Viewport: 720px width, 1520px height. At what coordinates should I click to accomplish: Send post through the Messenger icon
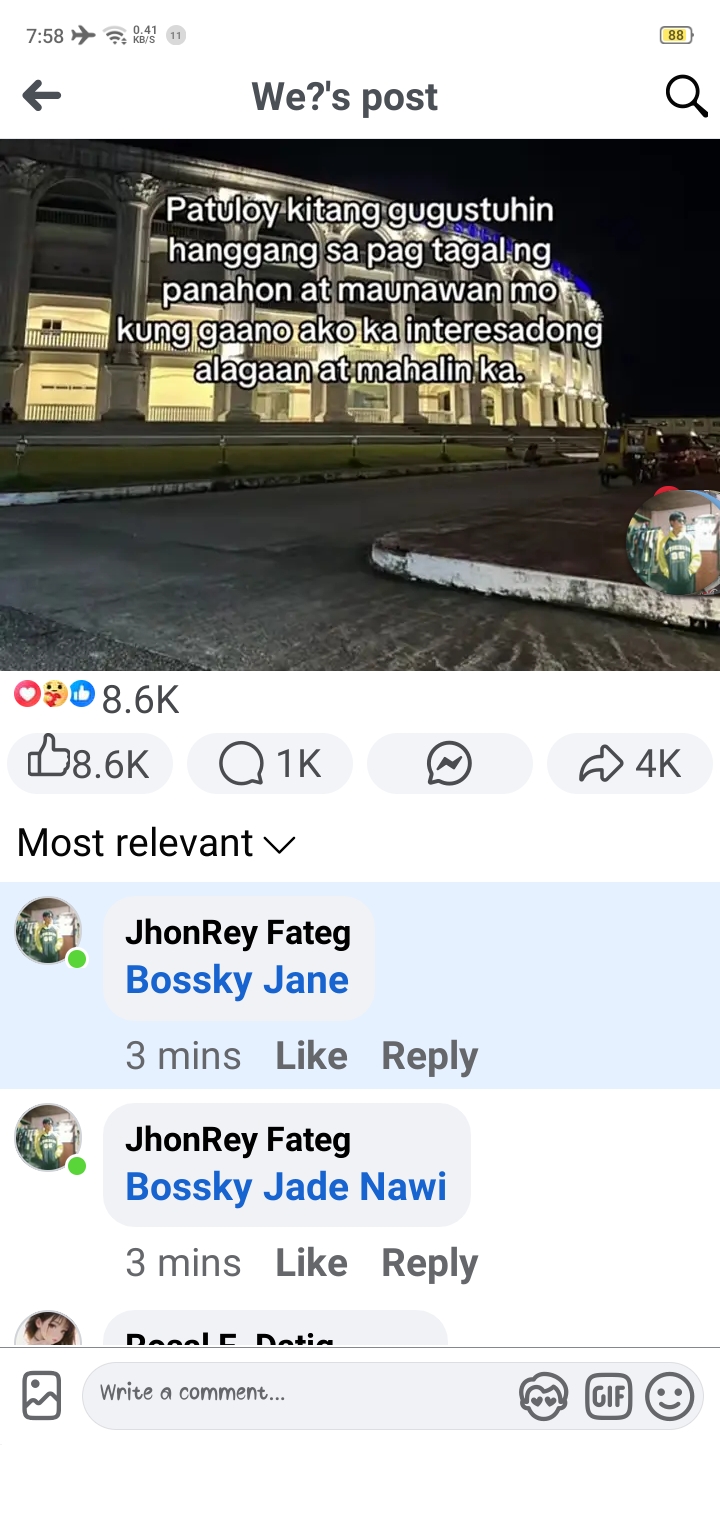pyautogui.click(x=450, y=764)
